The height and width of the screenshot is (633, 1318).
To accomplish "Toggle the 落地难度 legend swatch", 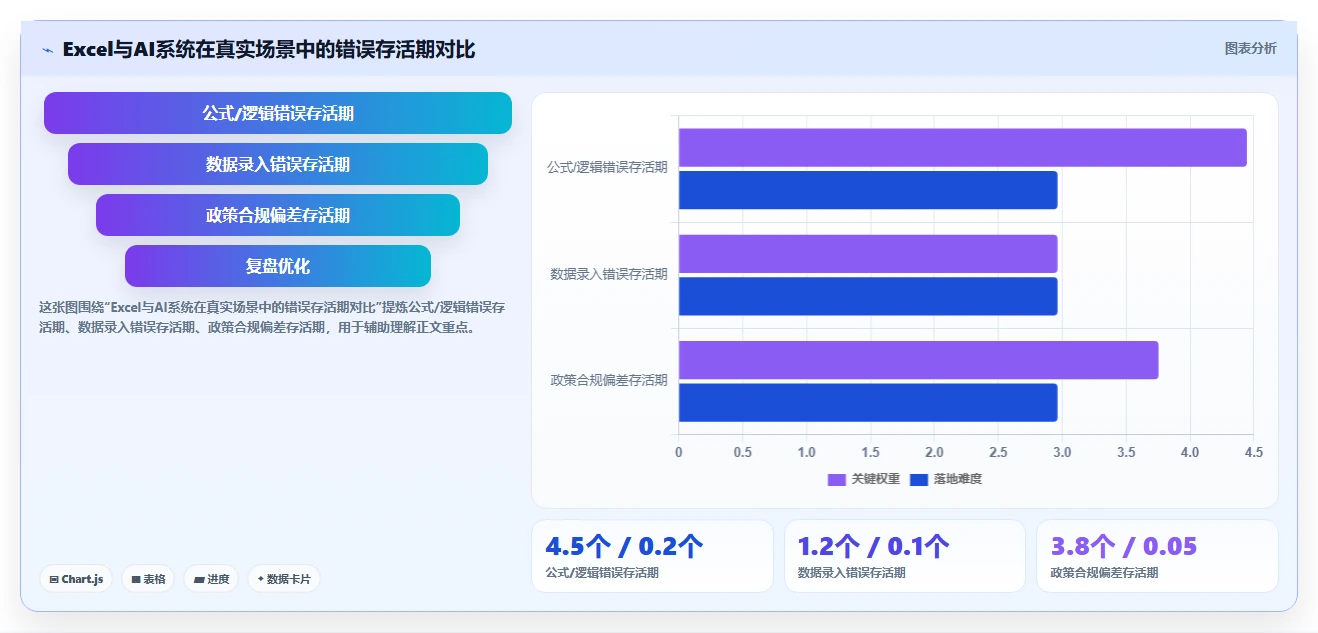I will [920, 480].
